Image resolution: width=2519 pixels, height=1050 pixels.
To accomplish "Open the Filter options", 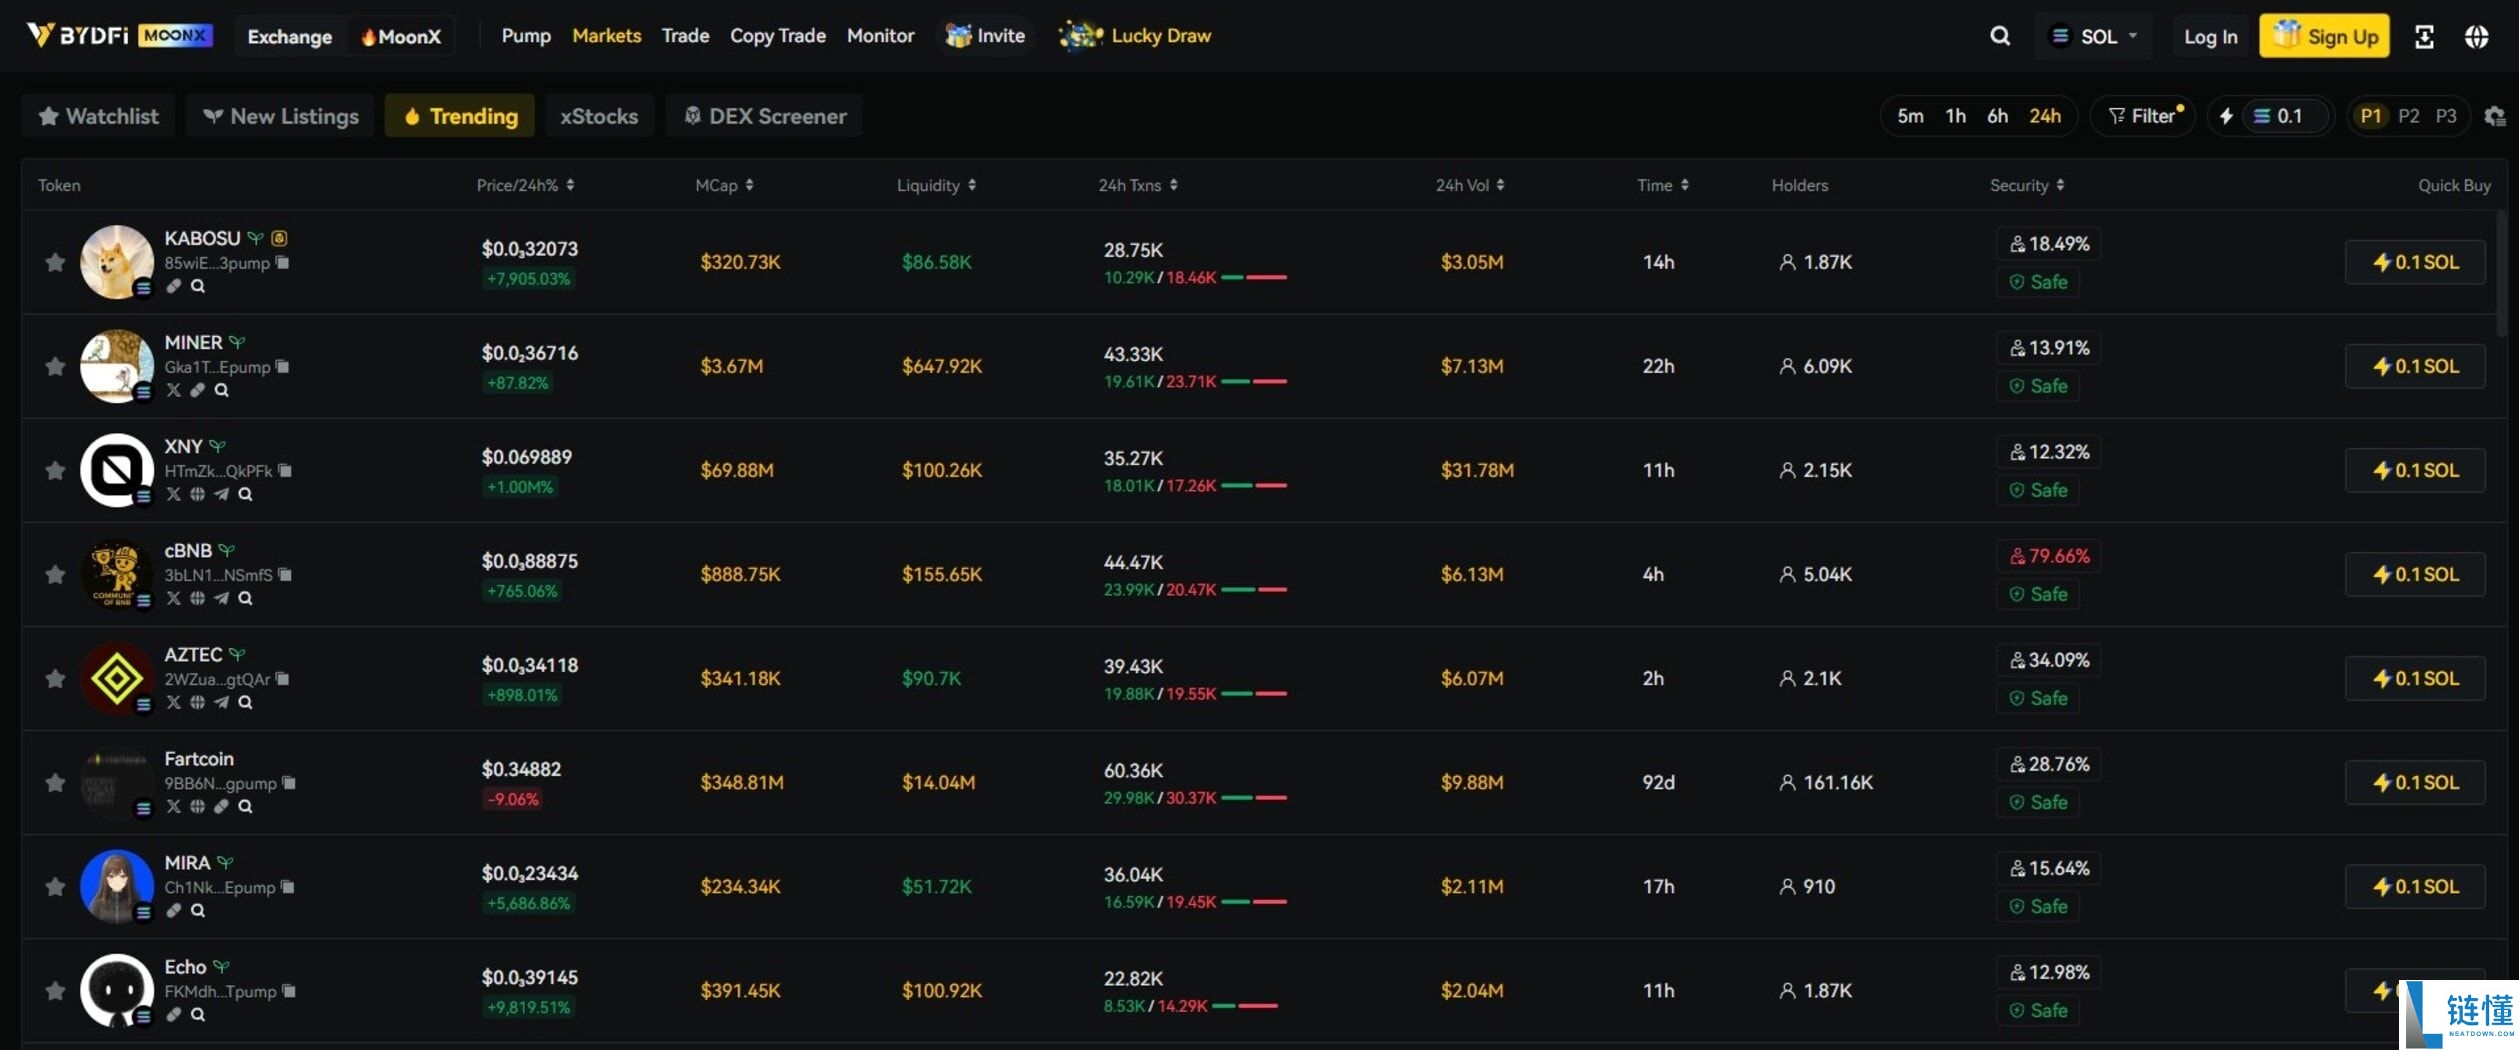I will click(x=2143, y=116).
